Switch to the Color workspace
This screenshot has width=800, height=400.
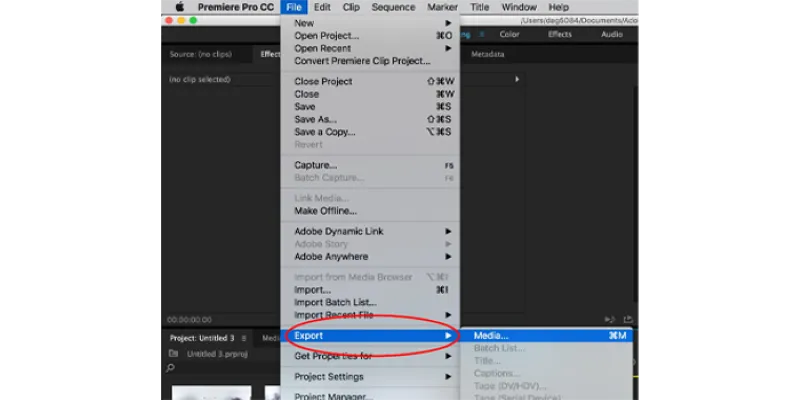click(x=509, y=34)
